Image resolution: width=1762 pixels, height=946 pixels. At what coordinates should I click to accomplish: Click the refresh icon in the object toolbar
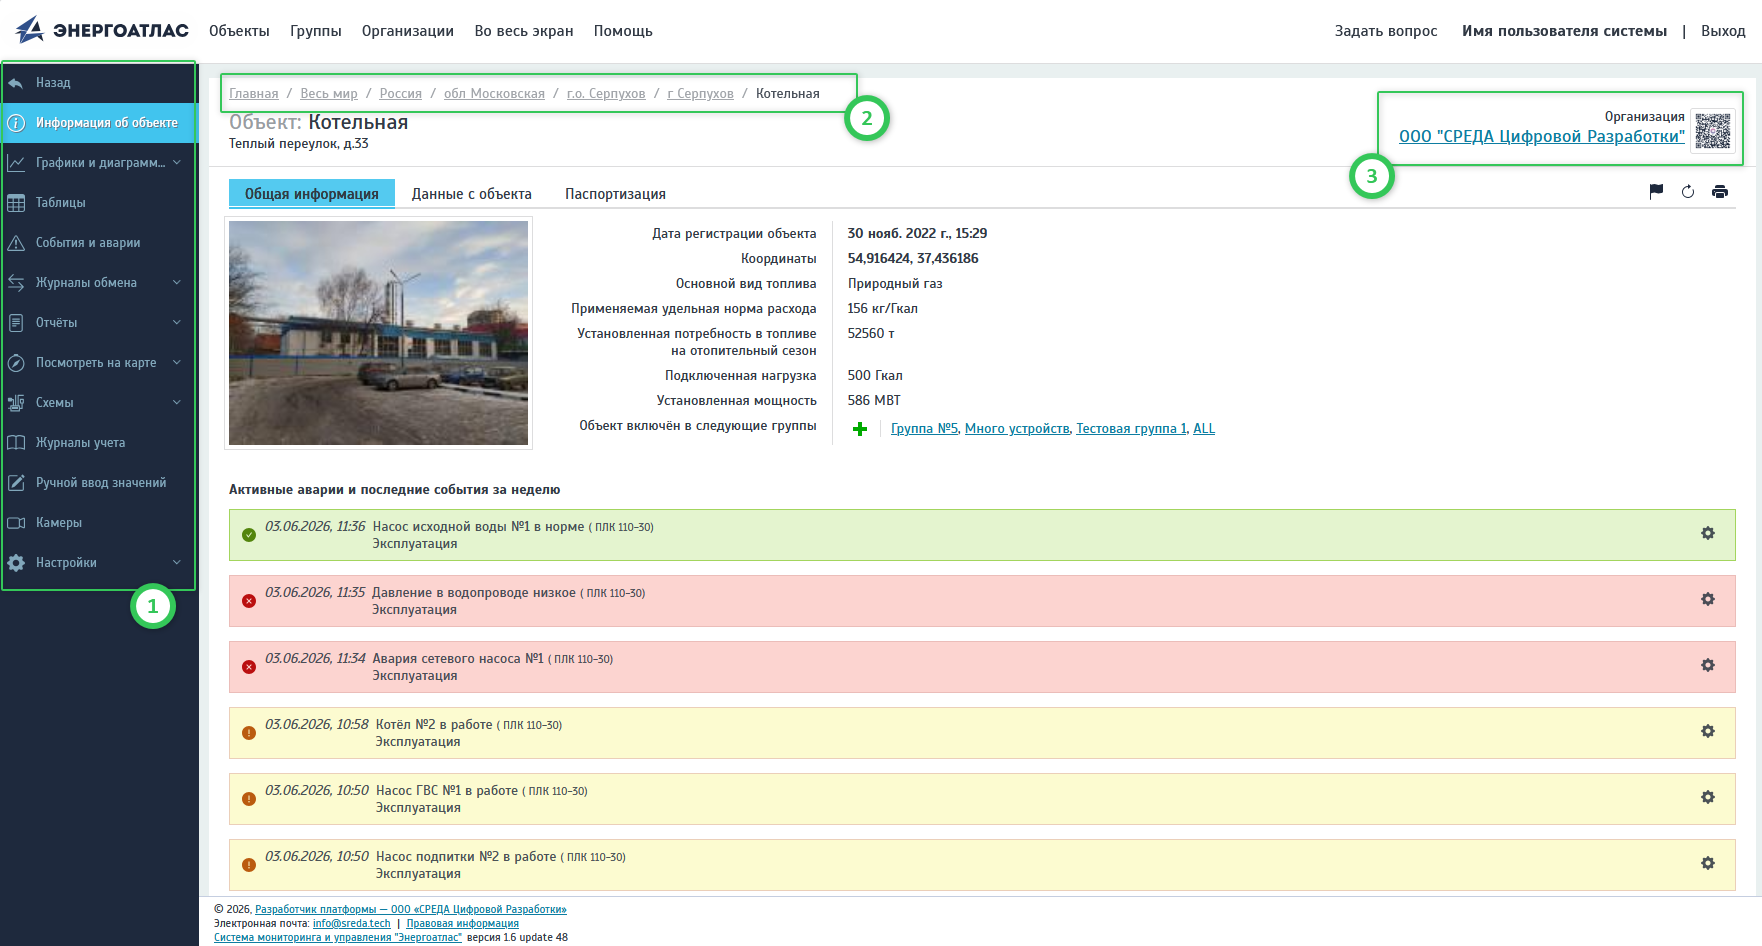[x=1688, y=192]
